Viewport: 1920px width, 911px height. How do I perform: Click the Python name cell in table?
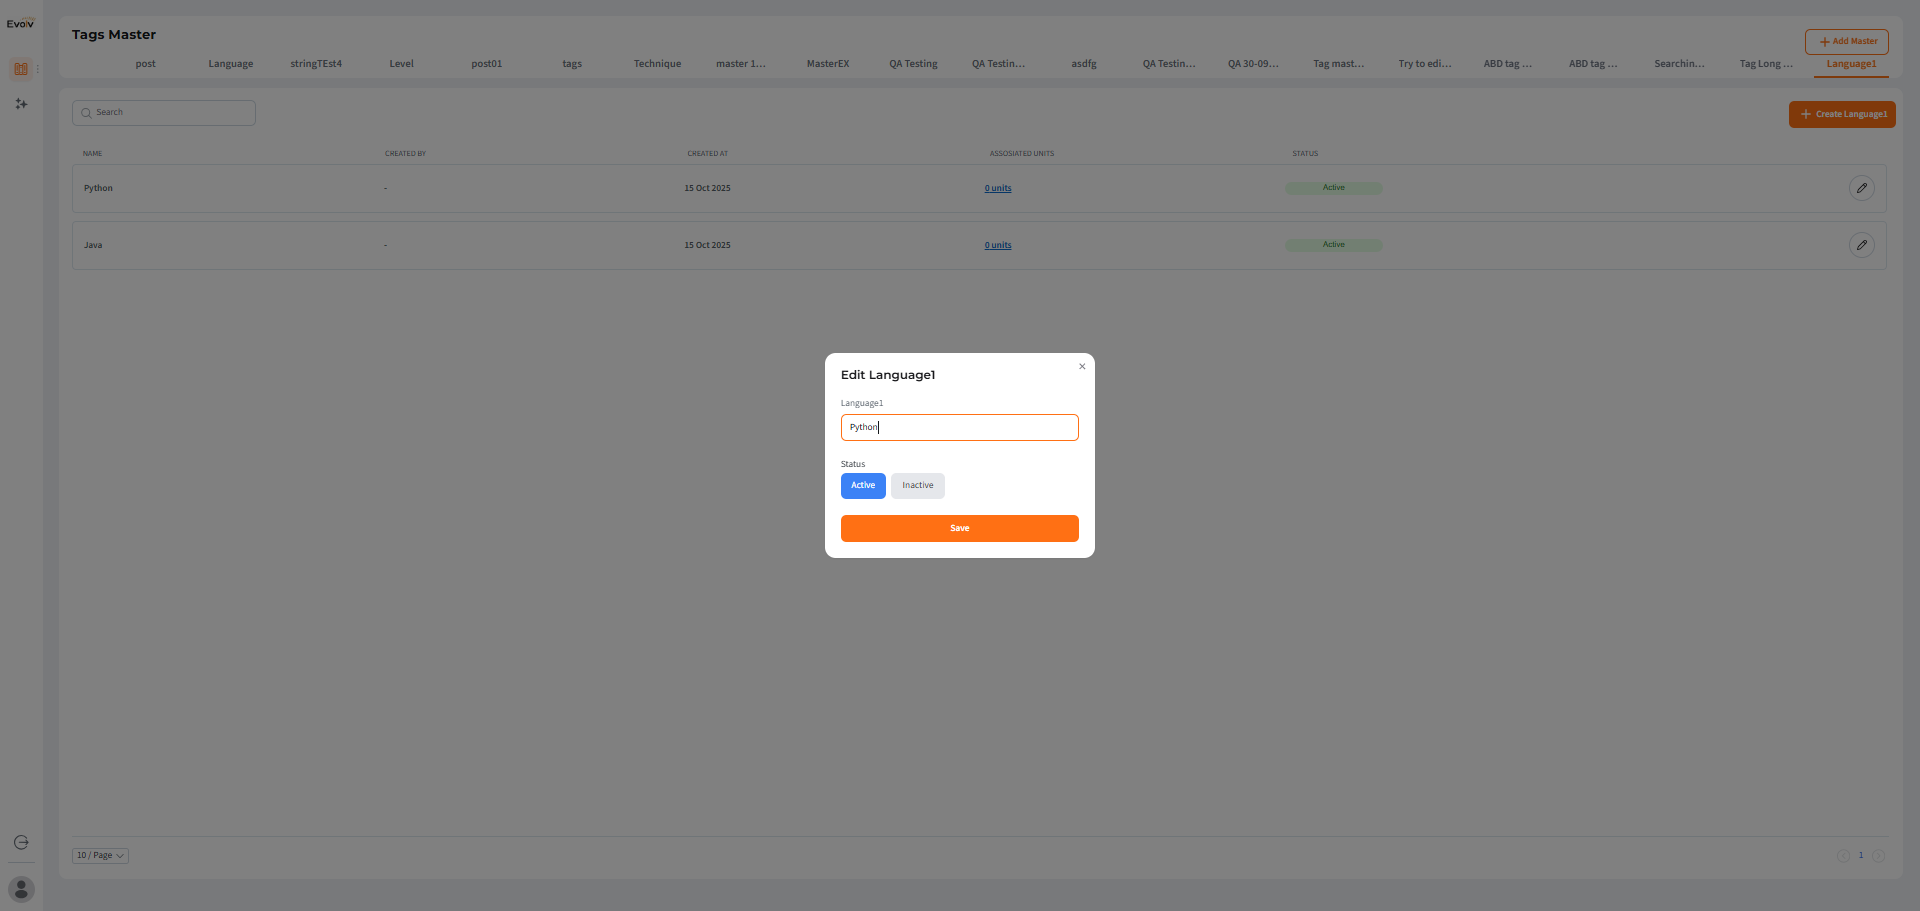[98, 188]
